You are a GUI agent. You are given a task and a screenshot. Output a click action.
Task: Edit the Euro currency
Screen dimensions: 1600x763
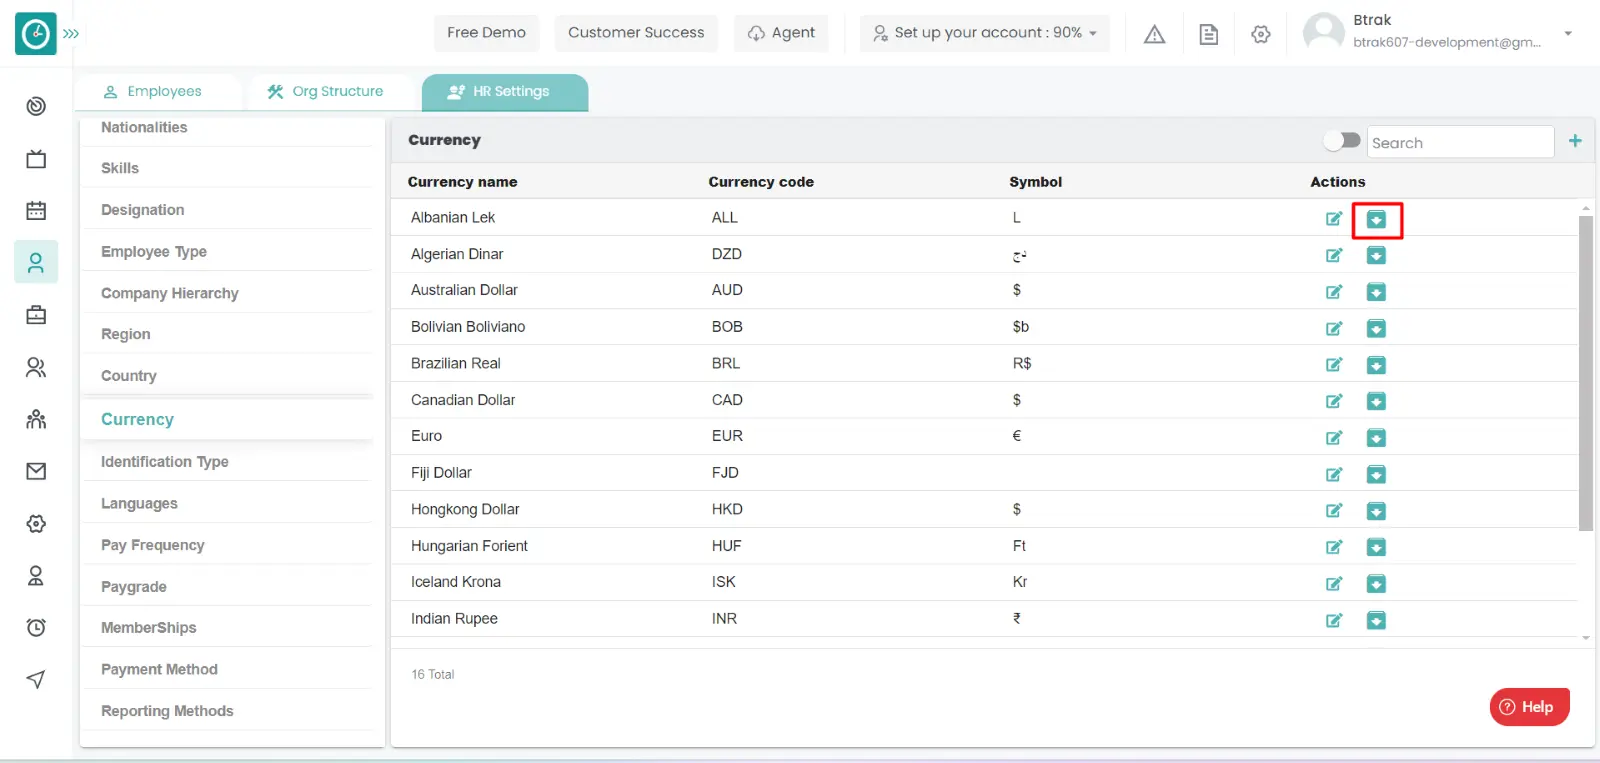coord(1333,438)
